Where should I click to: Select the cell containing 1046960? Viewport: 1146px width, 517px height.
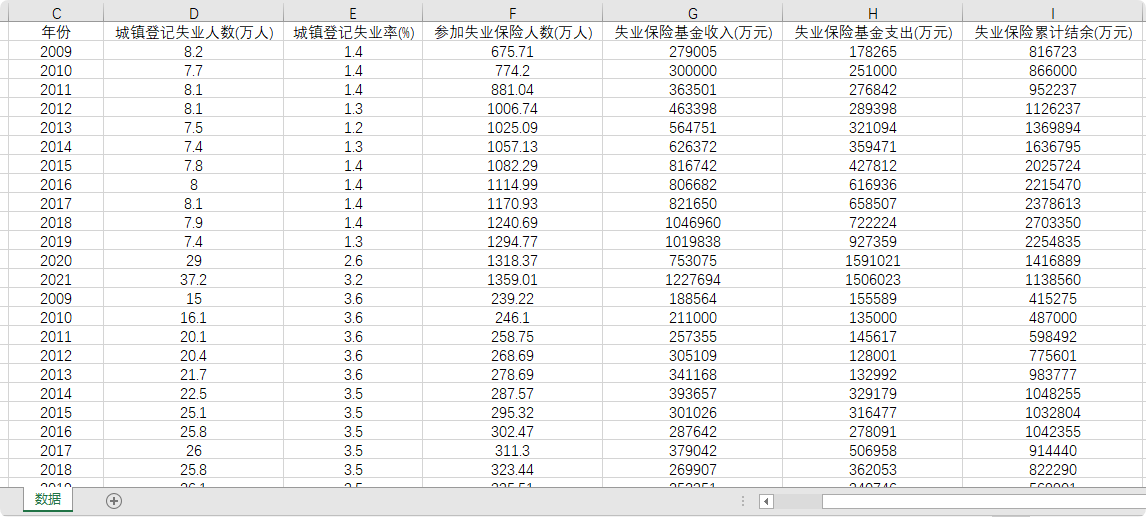693,222
